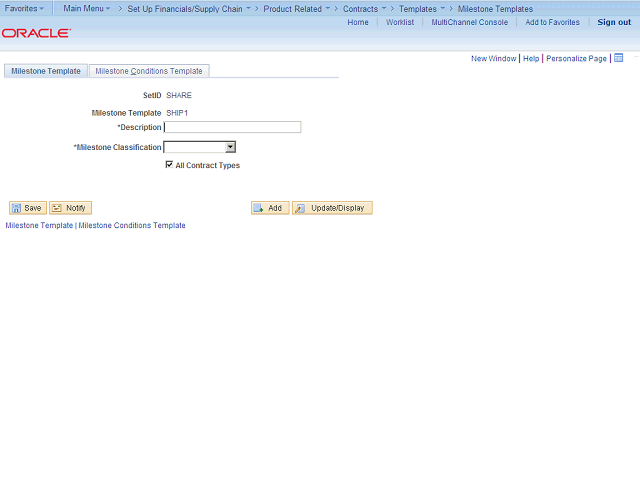Viewport: 640px width, 480px height.
Task: Click the Add to Favorites link
Action: click(552, 22)
